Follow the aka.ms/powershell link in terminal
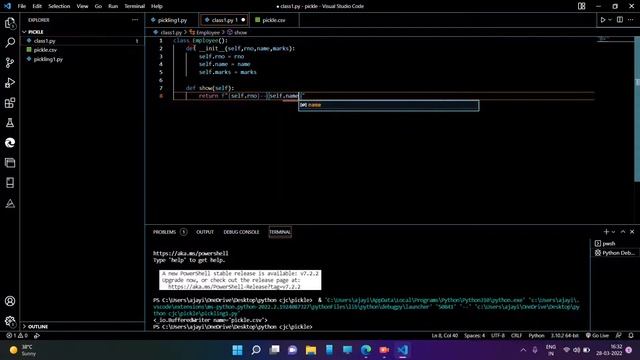 click(x=191, y=253)
